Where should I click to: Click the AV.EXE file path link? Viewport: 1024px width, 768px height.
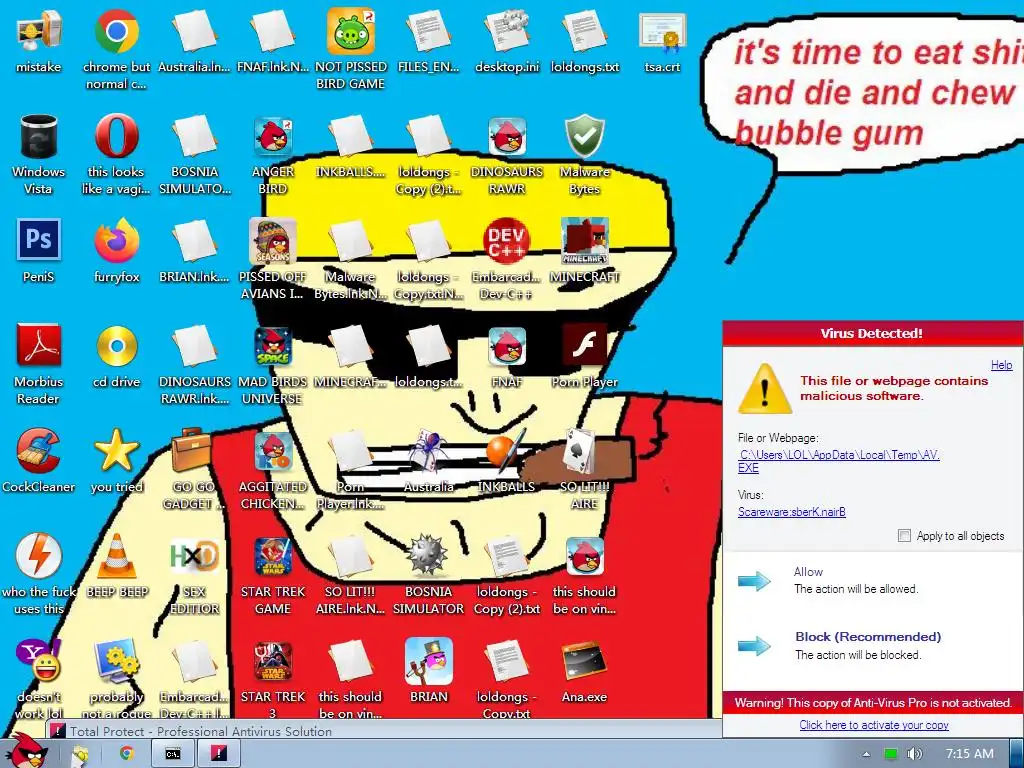click(839, 461)
